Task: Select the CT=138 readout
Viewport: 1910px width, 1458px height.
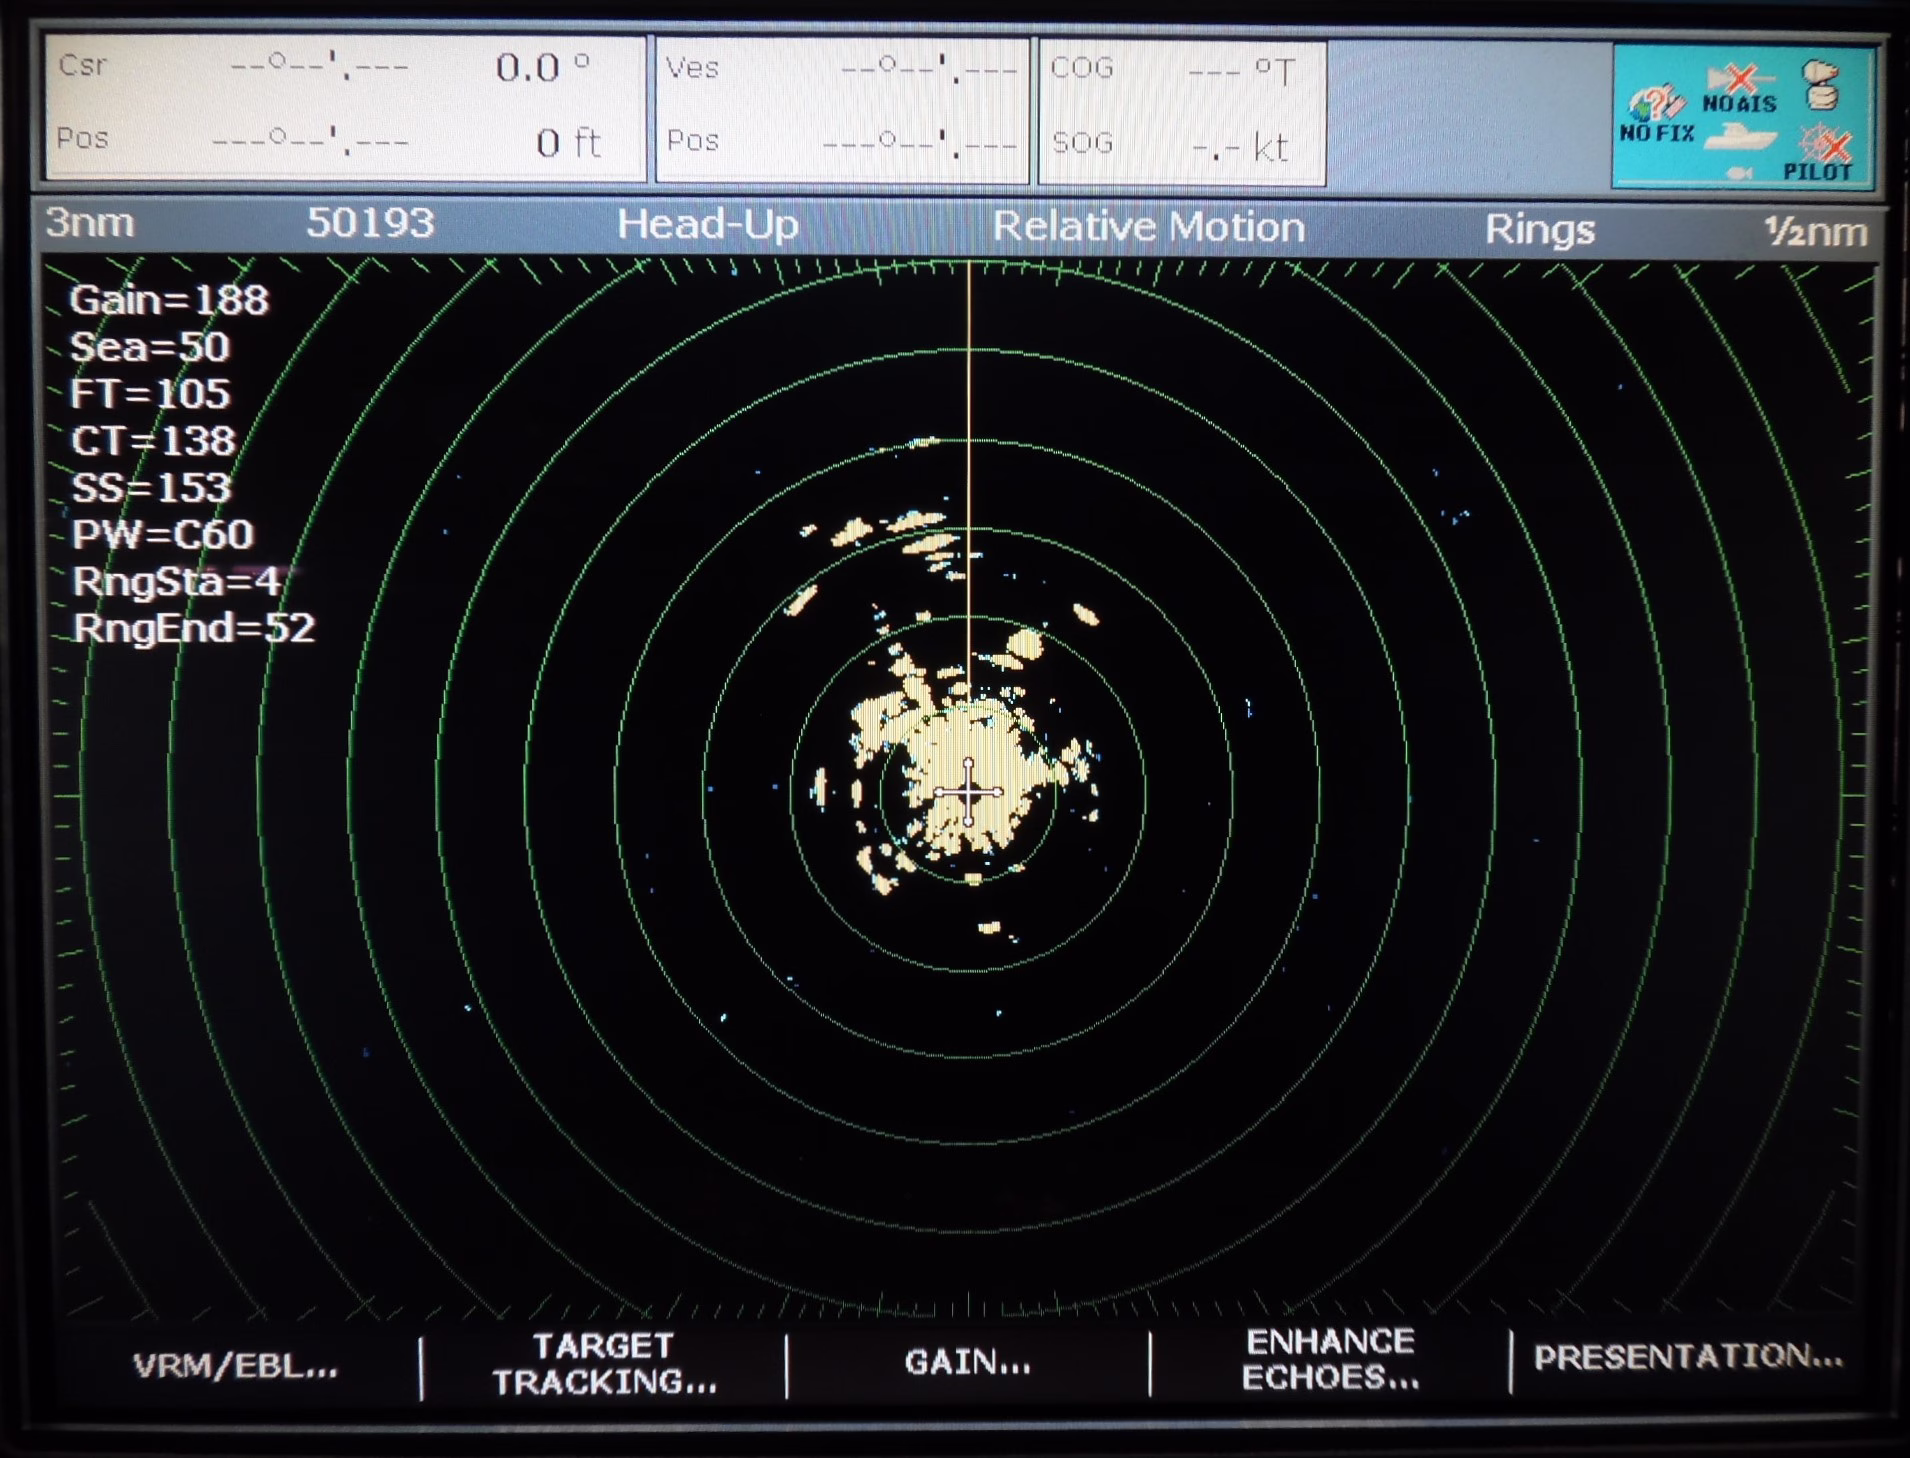Action: 153,441
